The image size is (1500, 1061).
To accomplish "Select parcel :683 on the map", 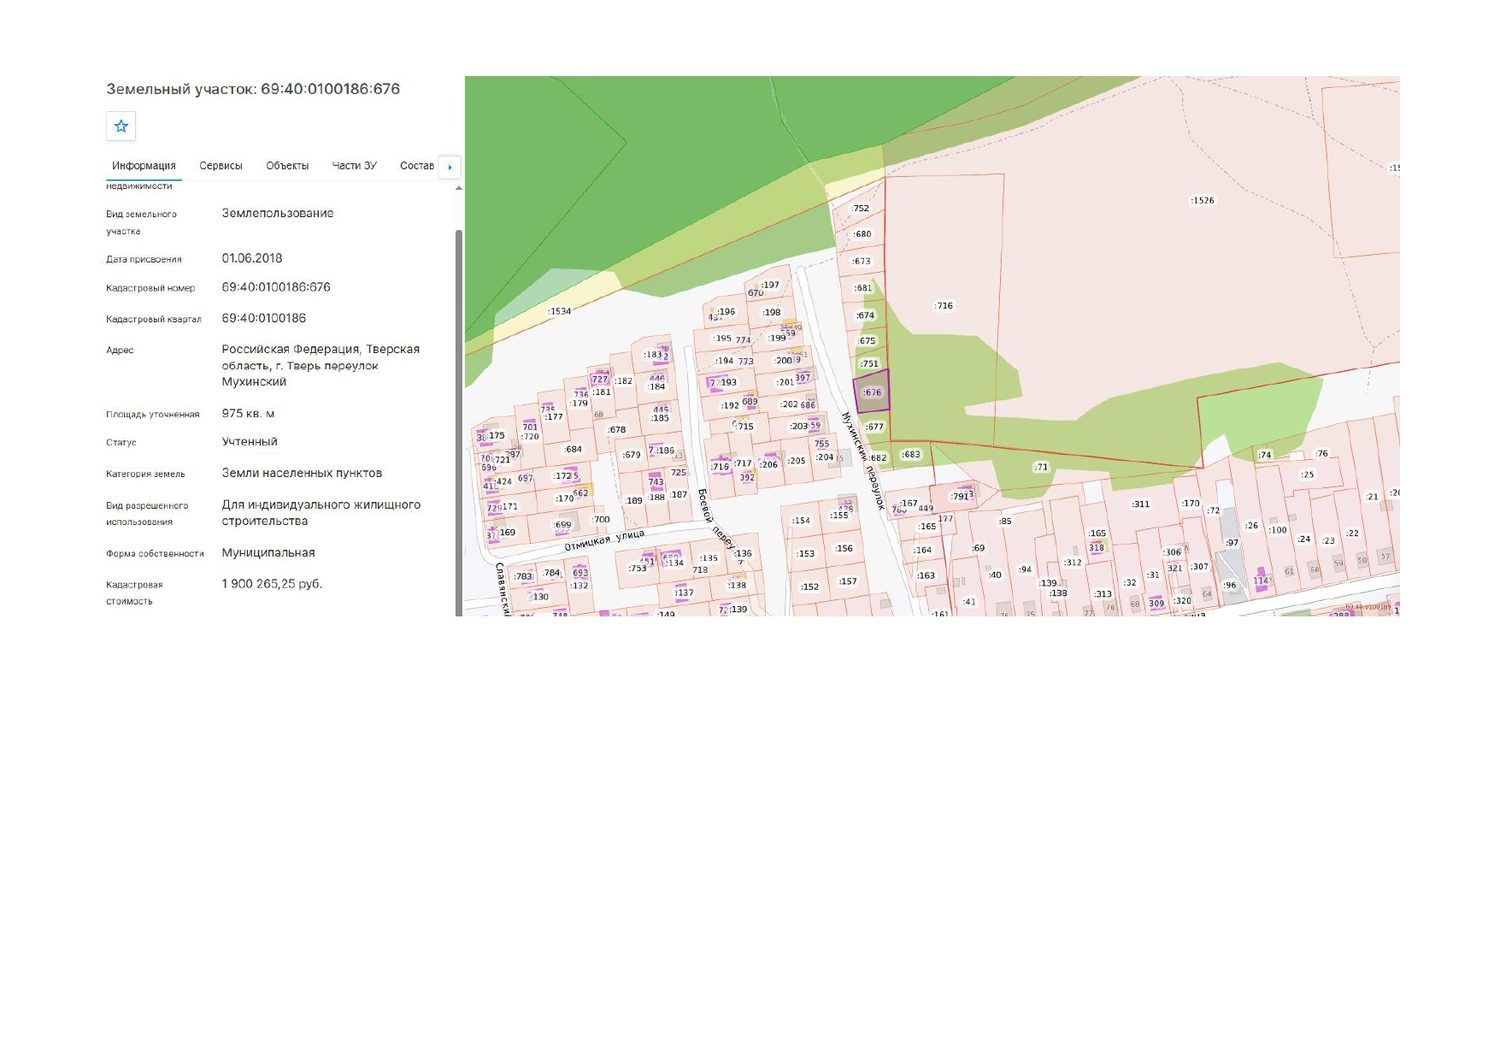I will [910, 454].
